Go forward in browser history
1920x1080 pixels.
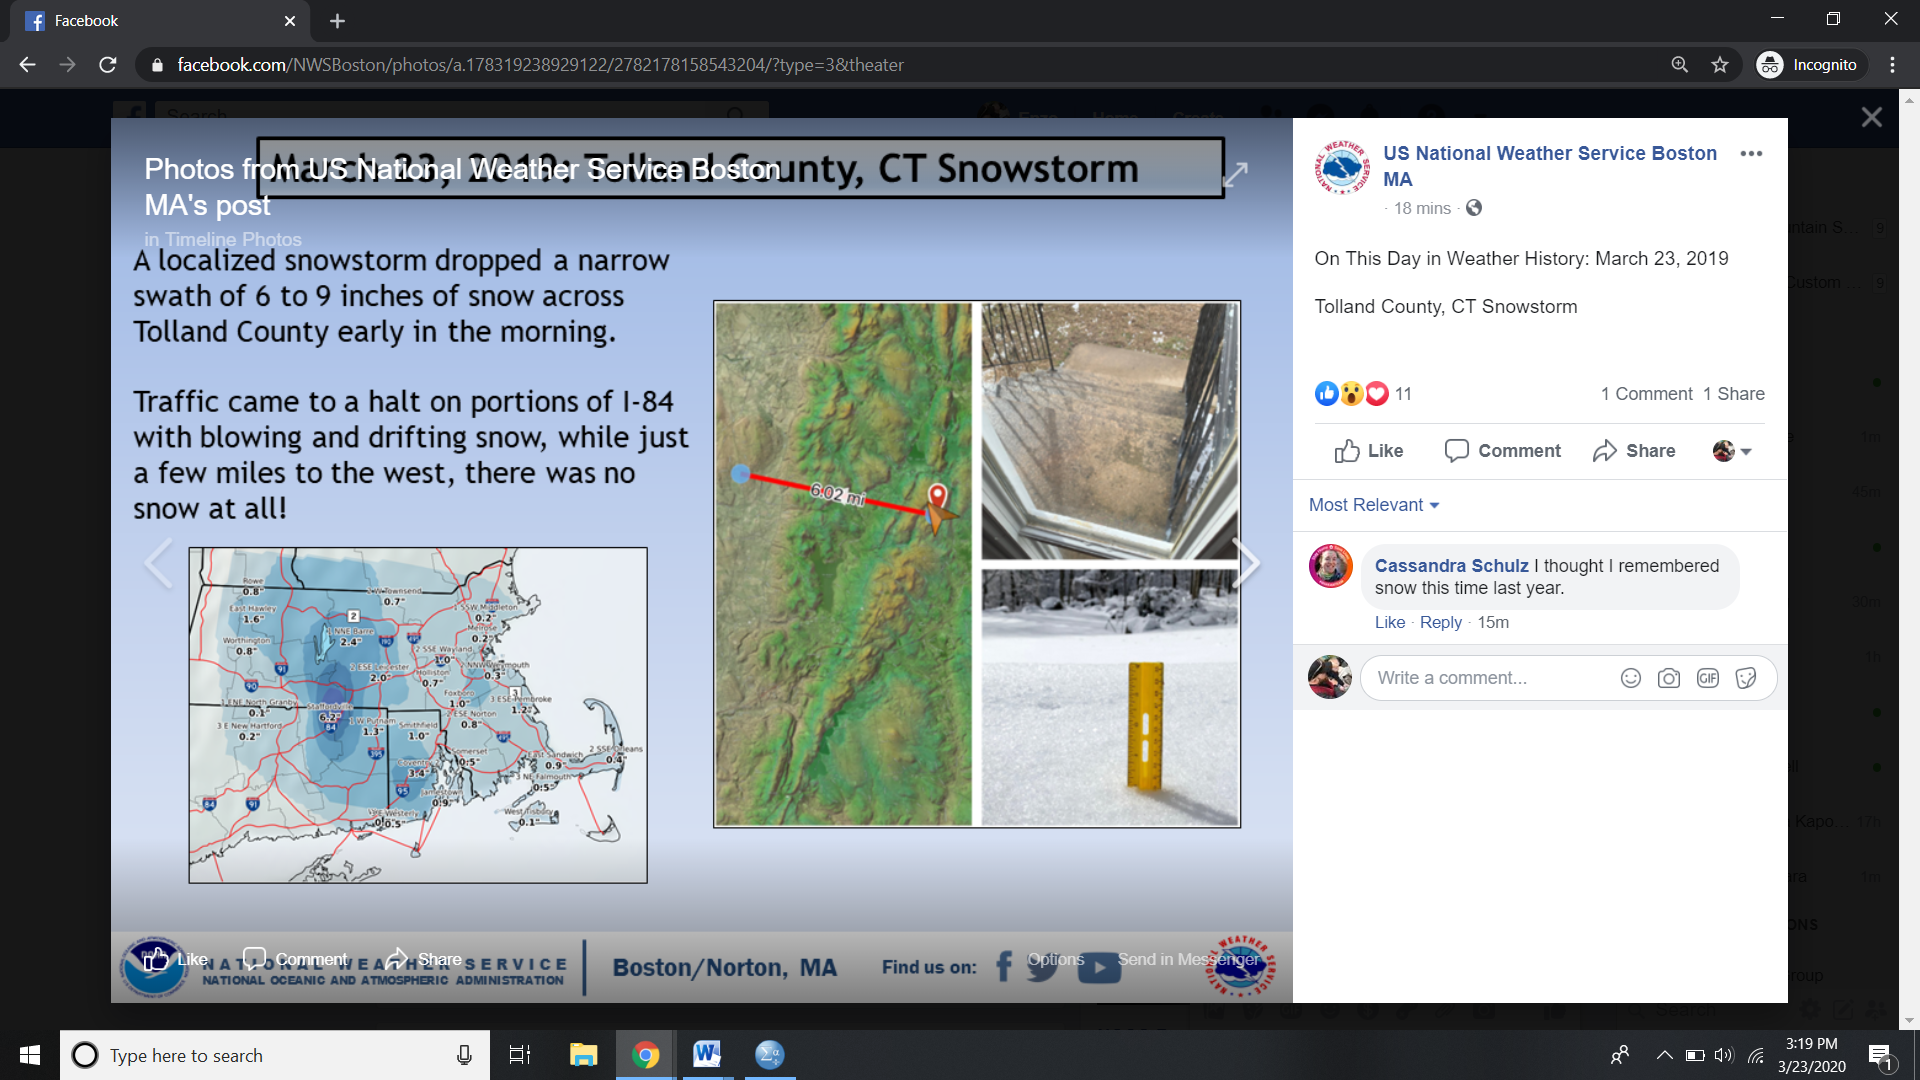(x=67, y=65)
